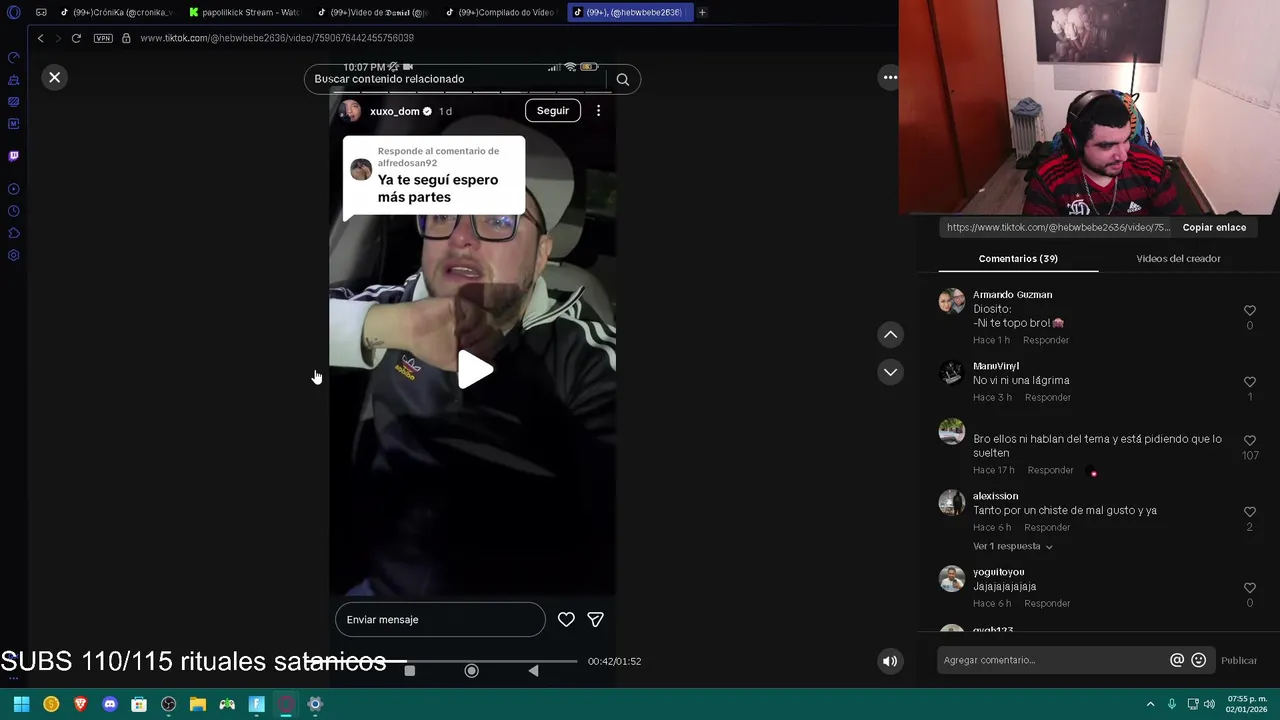Switch to the Compilado do Vídeo tab
1280x720 pixels.
click(500, 12)
